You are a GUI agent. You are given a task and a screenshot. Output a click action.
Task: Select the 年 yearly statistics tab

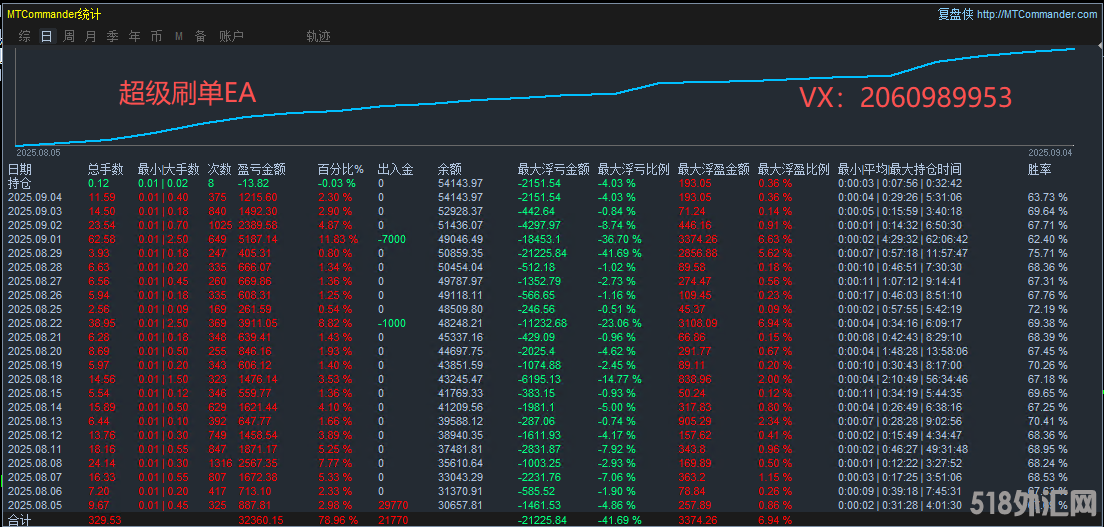coord(134,36)
